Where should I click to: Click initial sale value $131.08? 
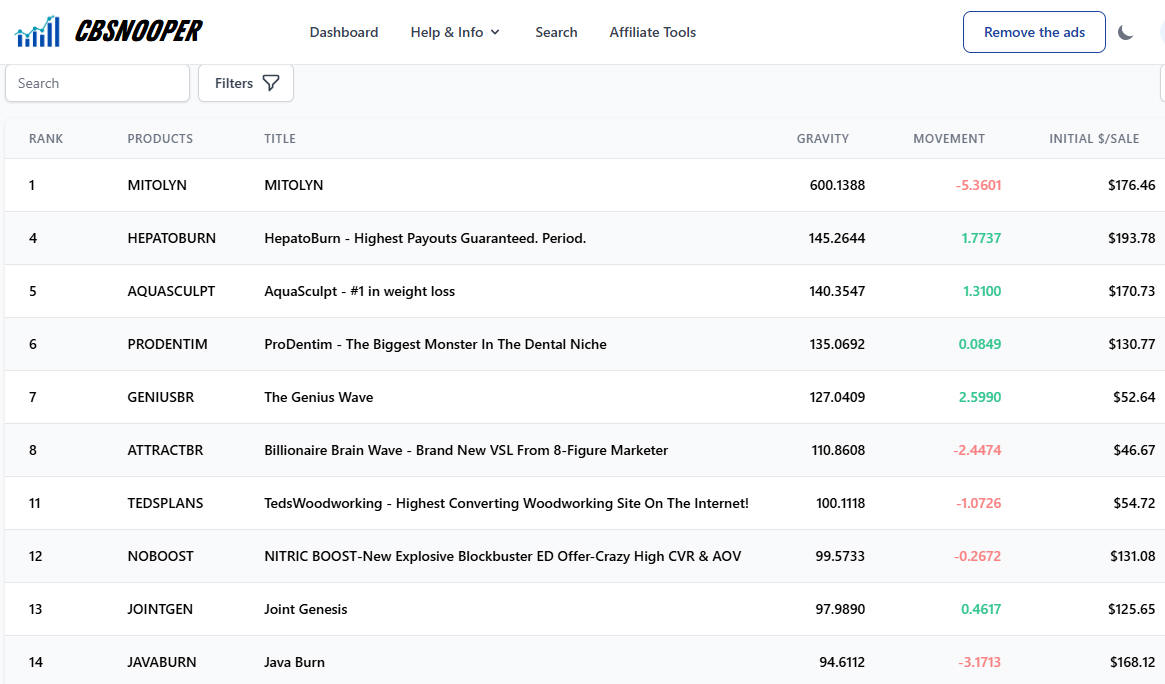(1133, 556)
